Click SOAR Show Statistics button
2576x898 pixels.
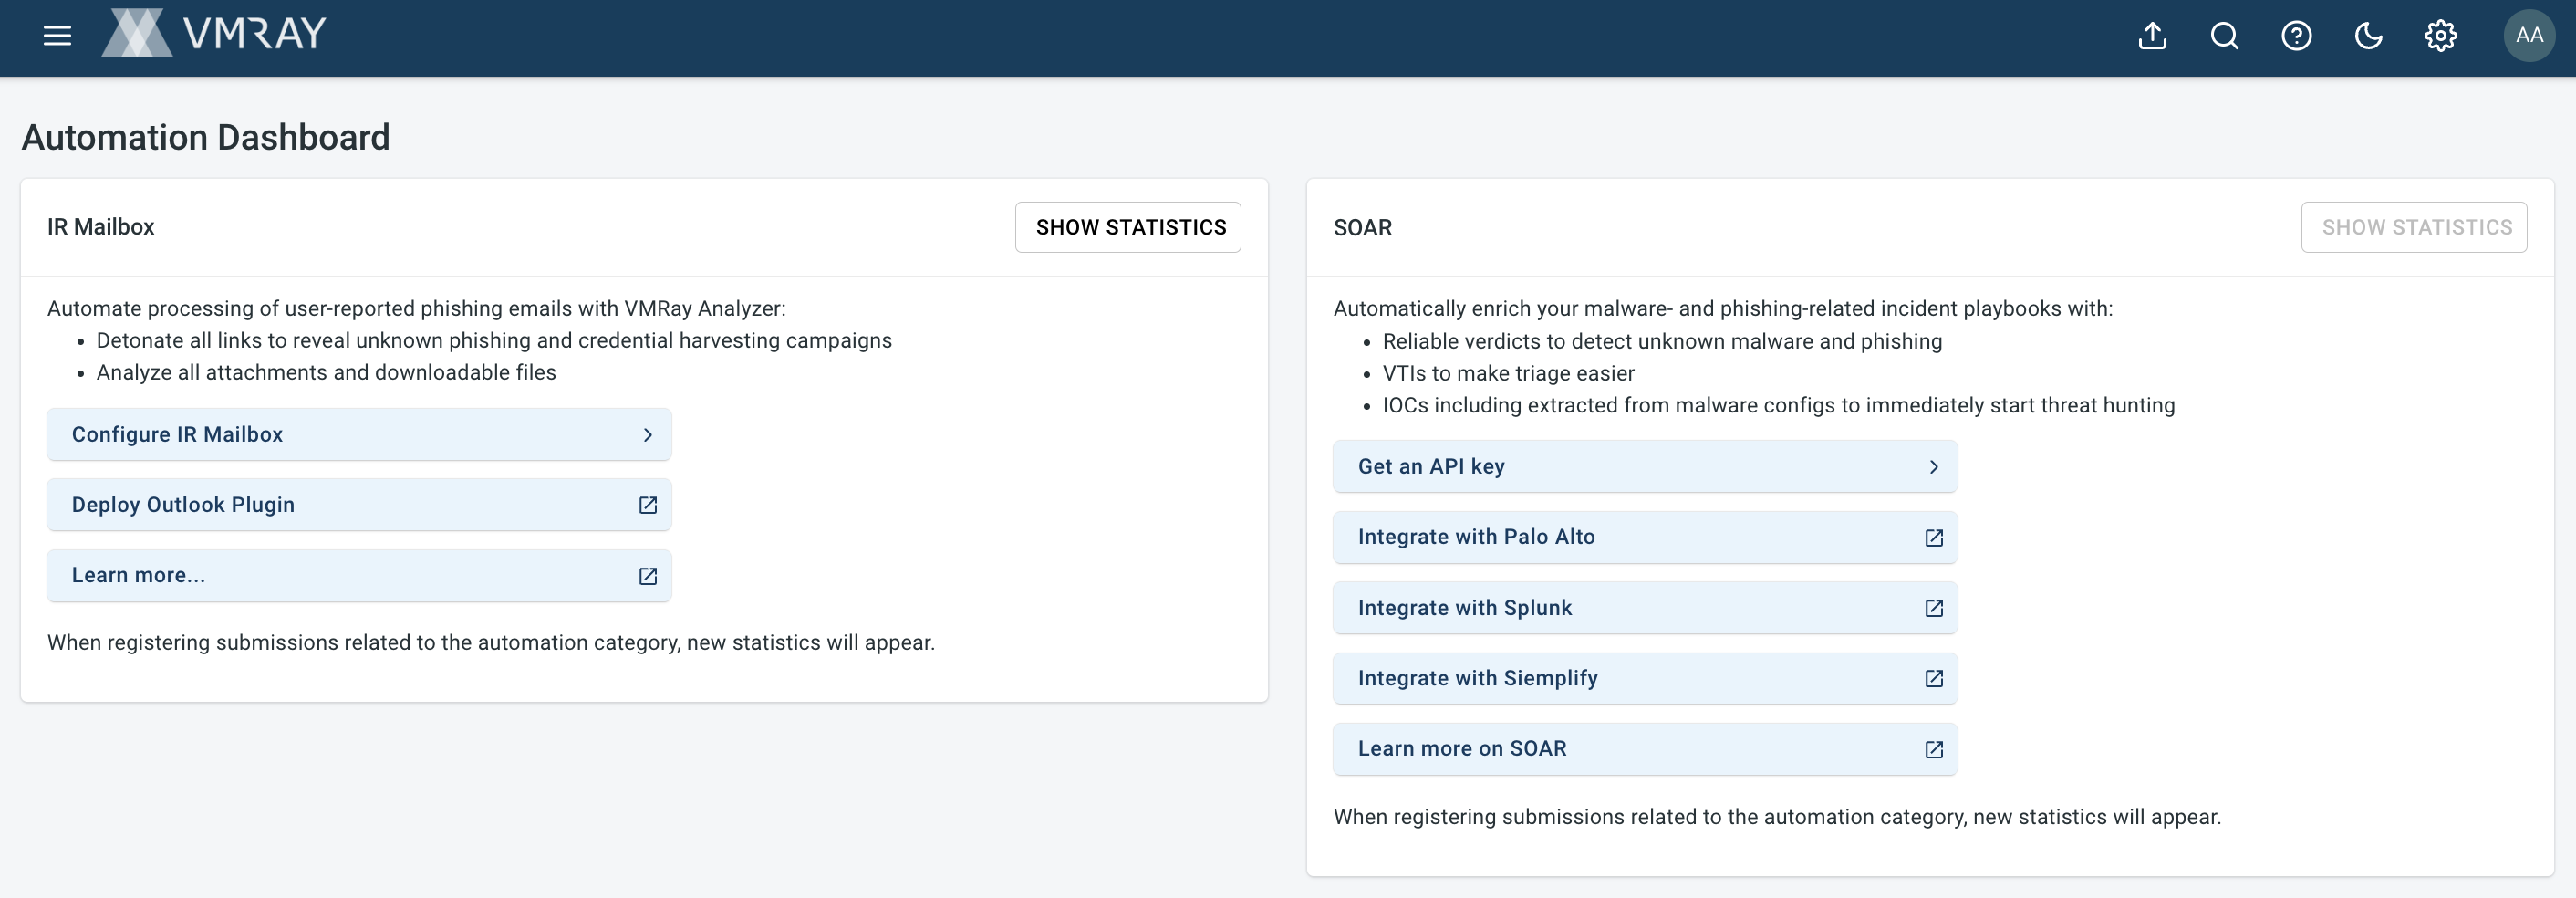click(x=2414, y=227)
